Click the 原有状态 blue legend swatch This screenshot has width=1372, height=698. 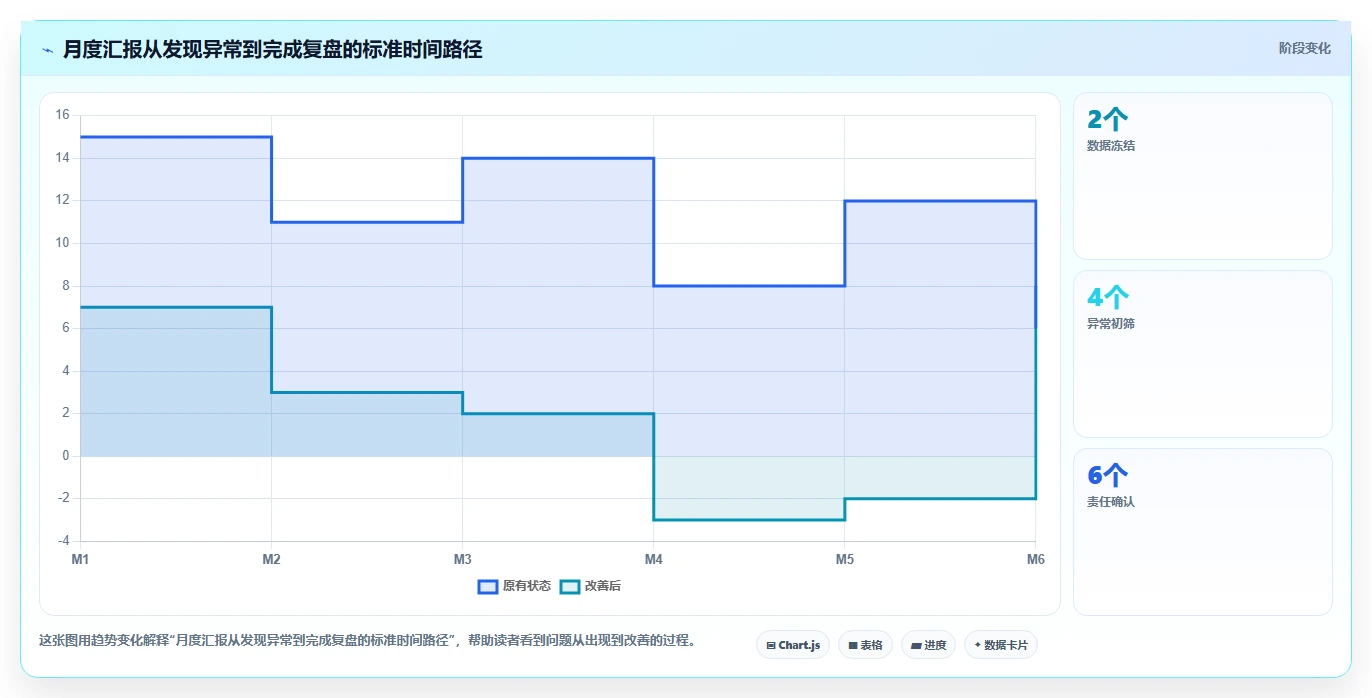pyautogui.click(x=488, y=586)
